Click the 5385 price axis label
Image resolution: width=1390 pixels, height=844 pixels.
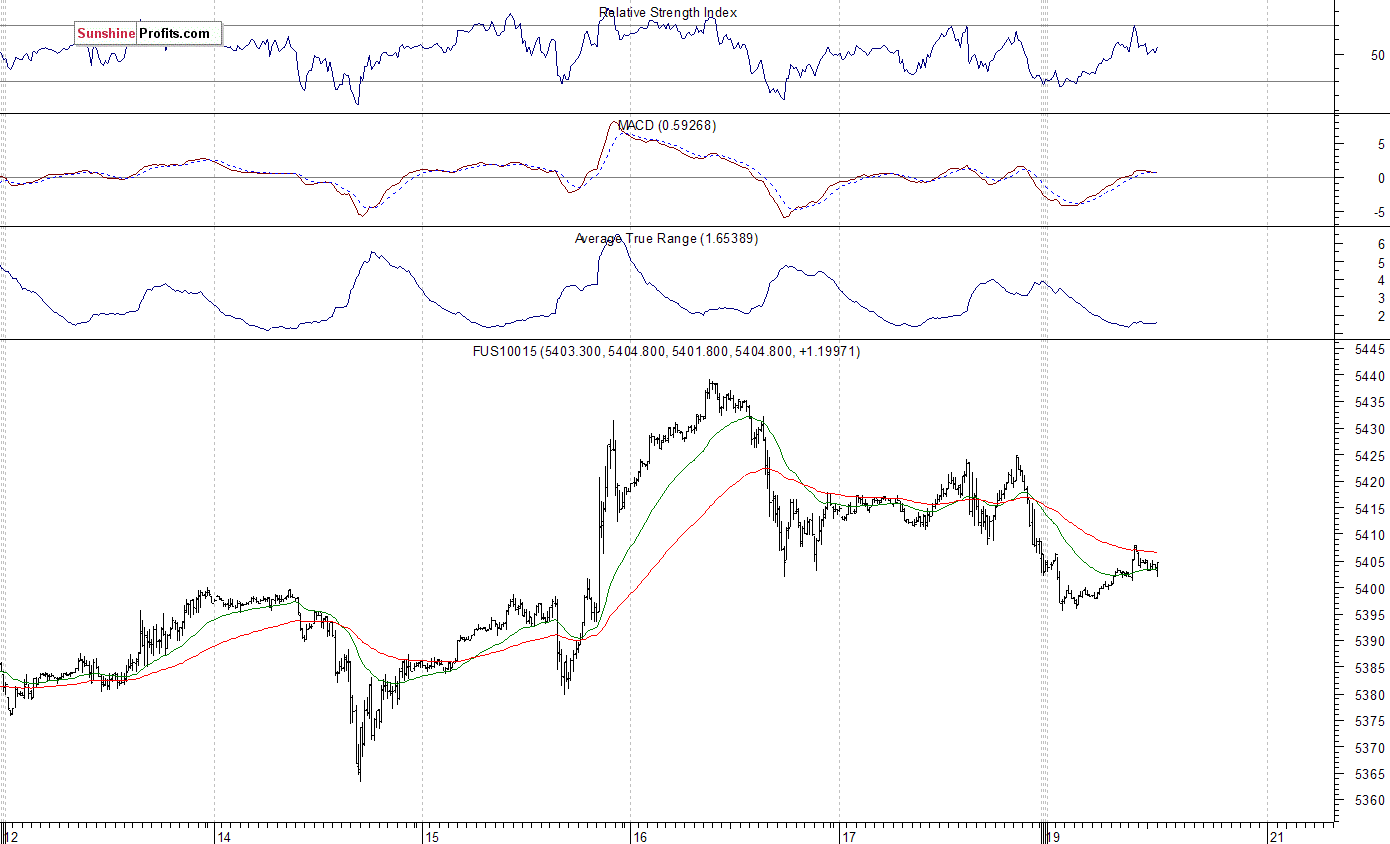click(x=1371, y=669)
